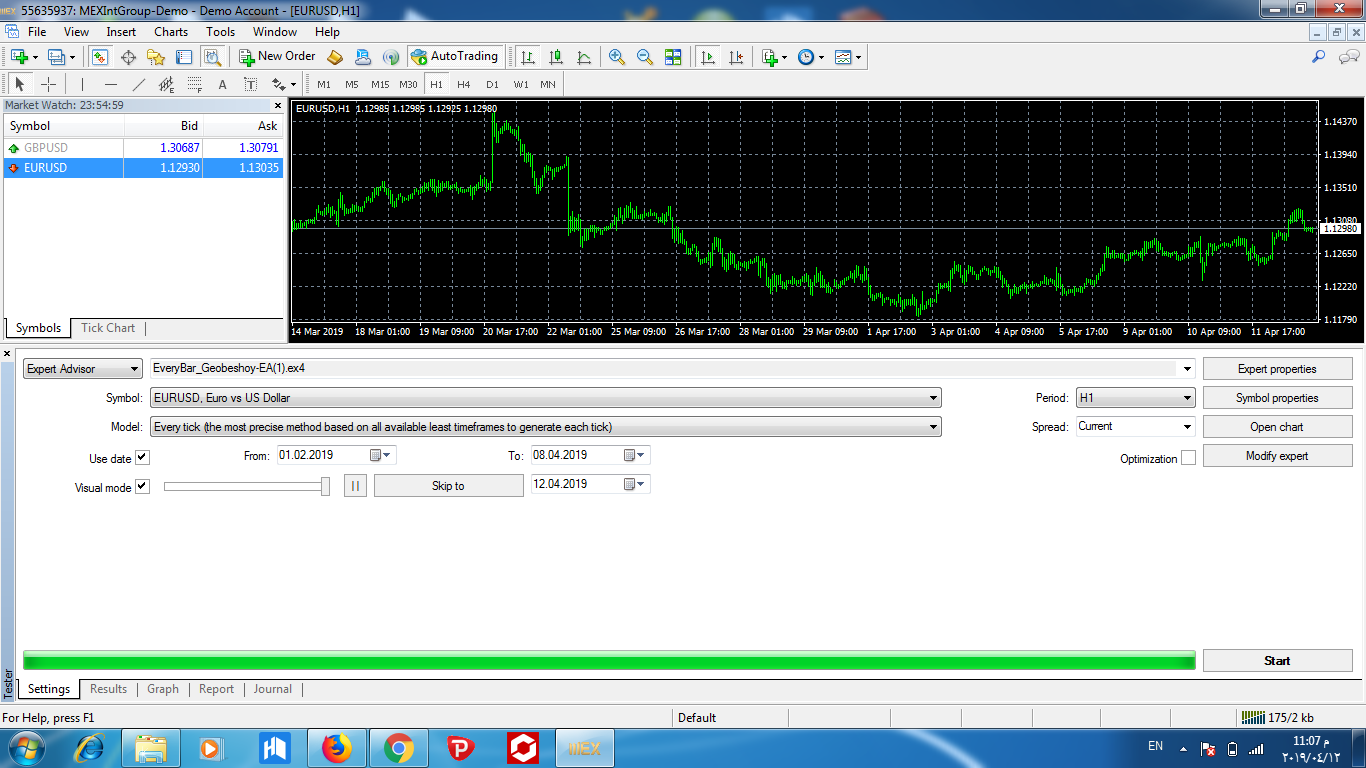The image size is (1366, 768).
Task: Open the Period dropdown showing H1
Action: 1136,398
